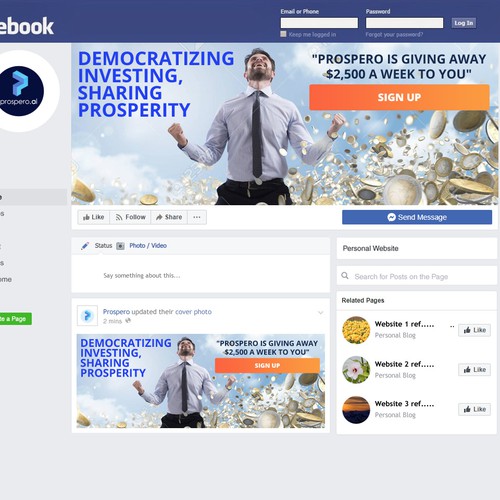
Task: Click the Log In button
Action: pos(464,23)
